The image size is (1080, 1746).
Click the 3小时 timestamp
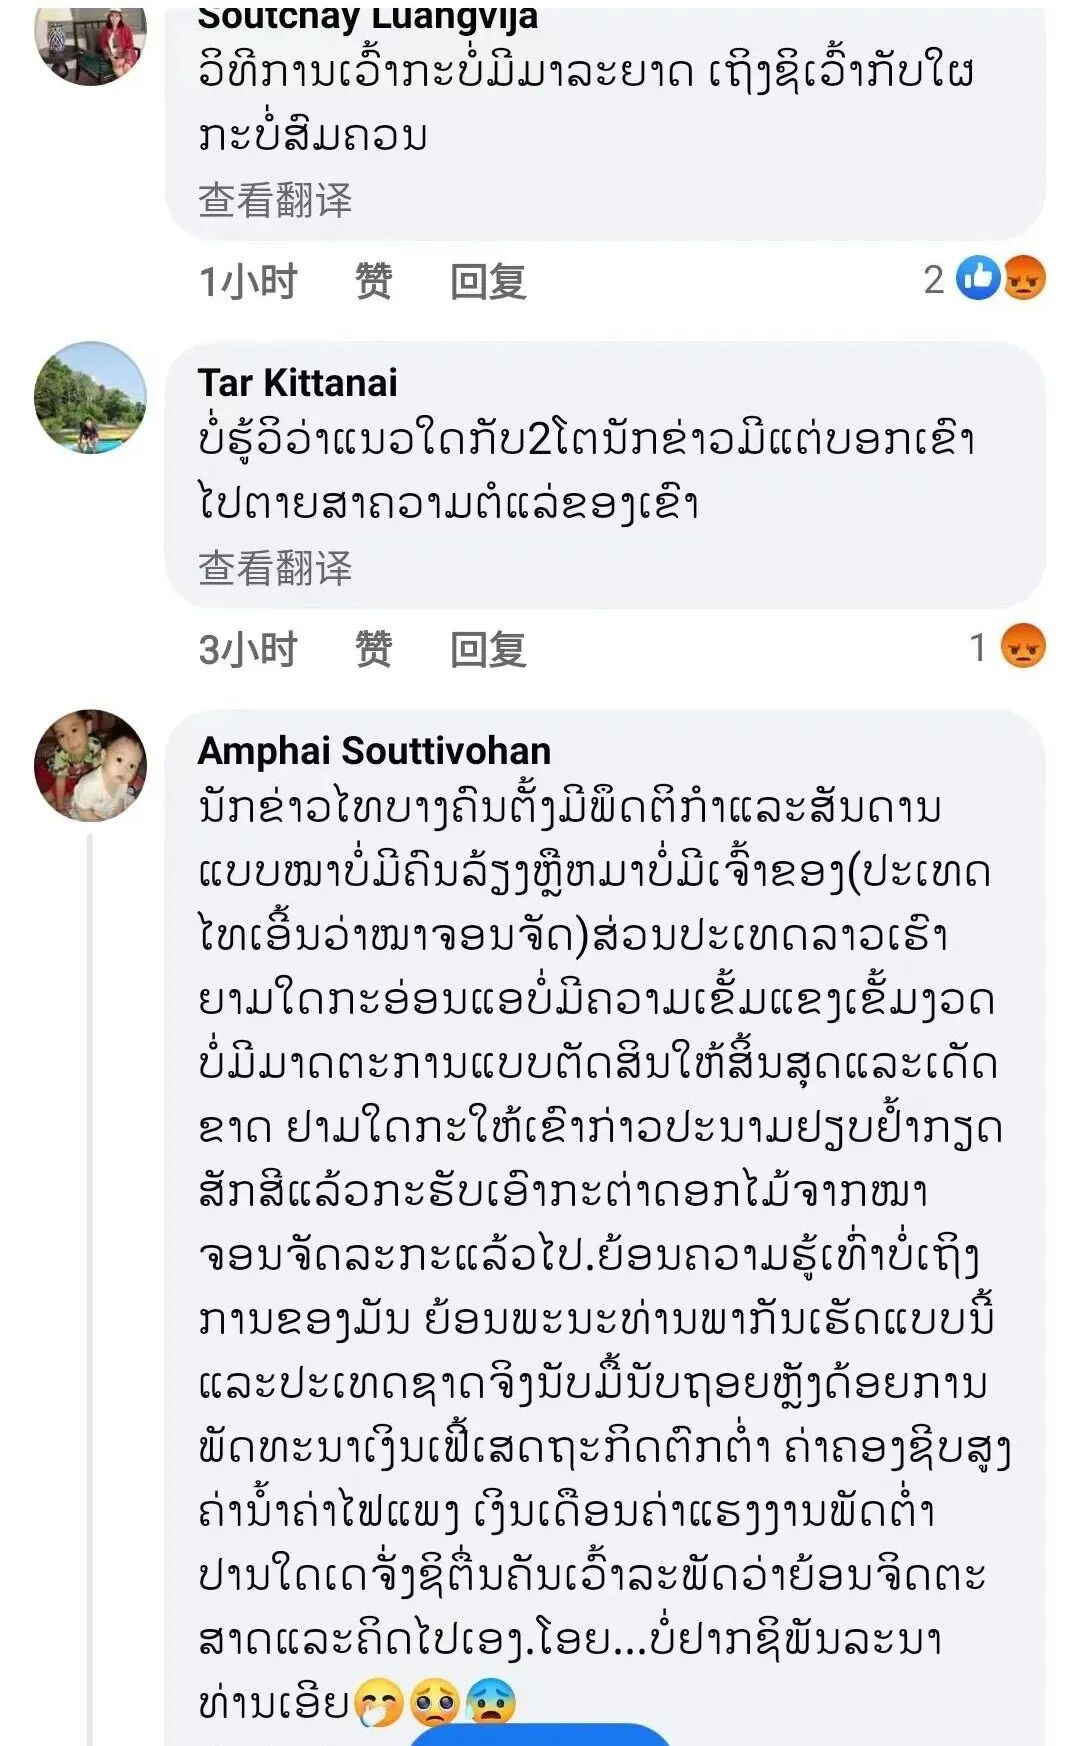click(x=248, y=649)
